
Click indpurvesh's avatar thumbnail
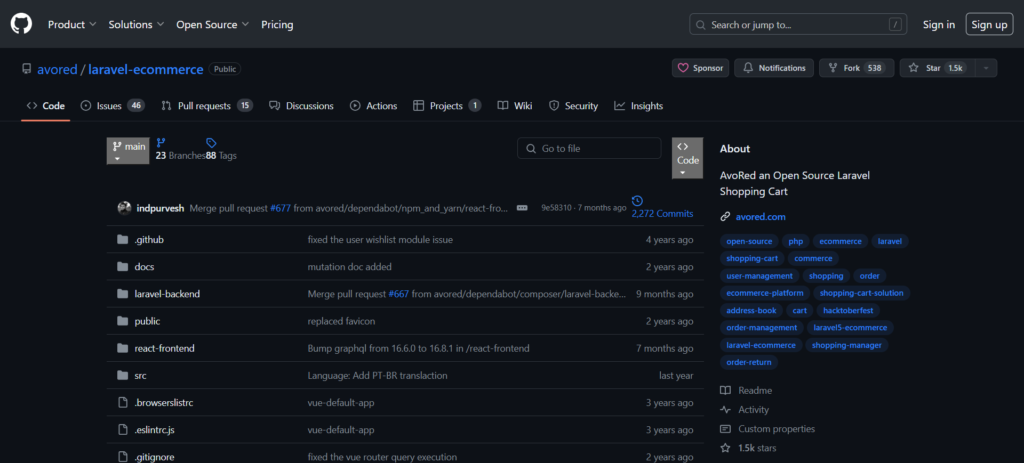pos(124,208)
